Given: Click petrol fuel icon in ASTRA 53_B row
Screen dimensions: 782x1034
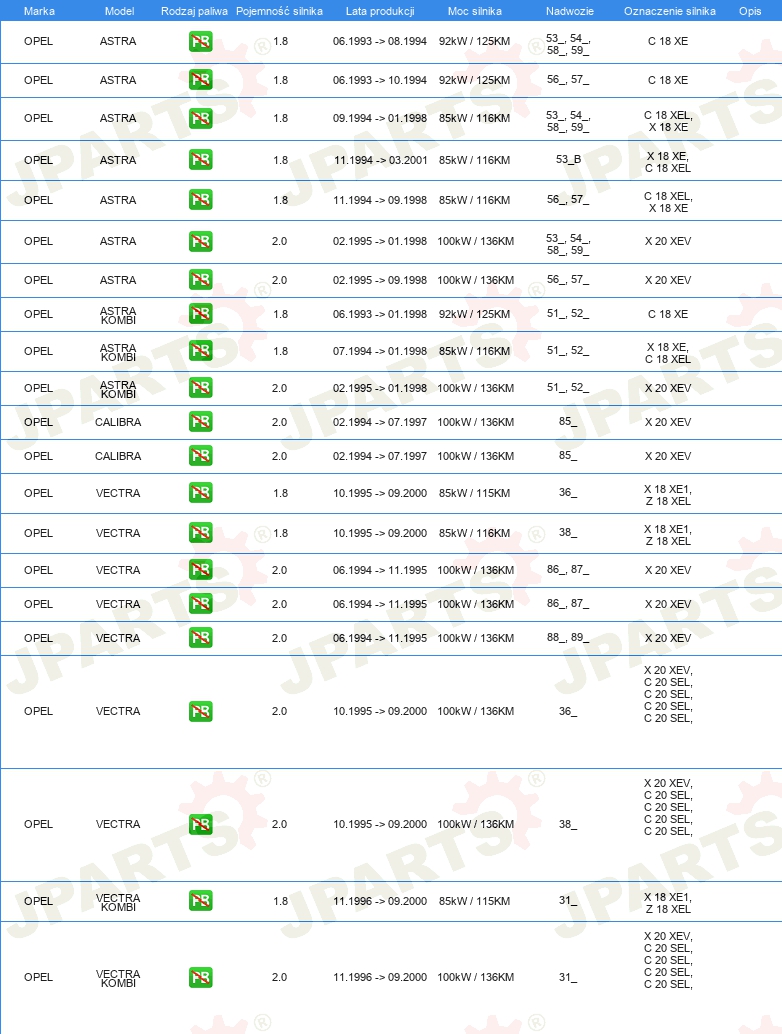Looking at the screenshot, I should tap(200, 160).
